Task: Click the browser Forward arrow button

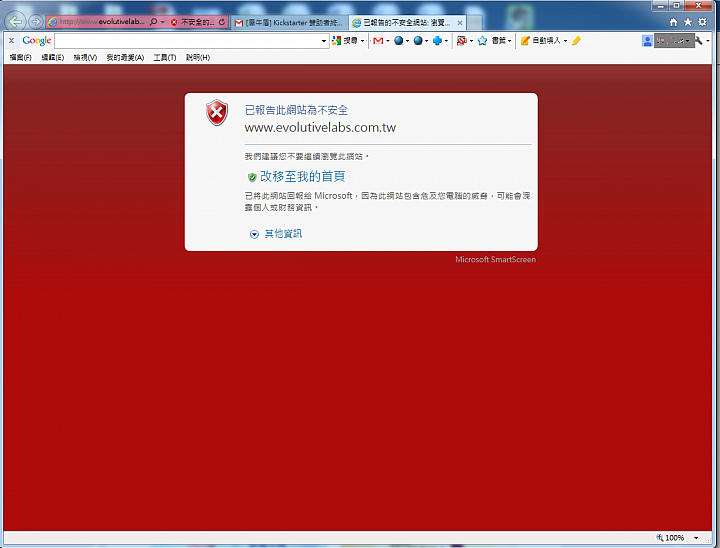Action: coord(36,22)
